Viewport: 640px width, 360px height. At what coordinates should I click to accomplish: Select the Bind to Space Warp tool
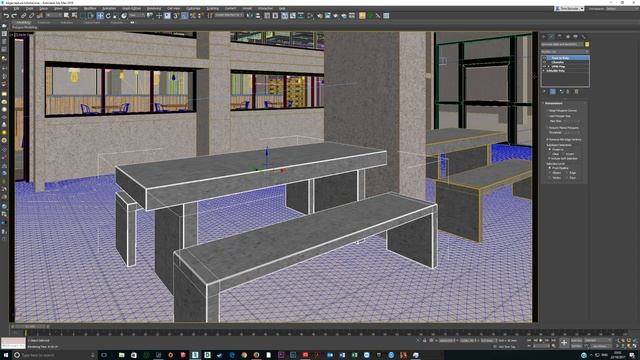(x=39, y=16)
